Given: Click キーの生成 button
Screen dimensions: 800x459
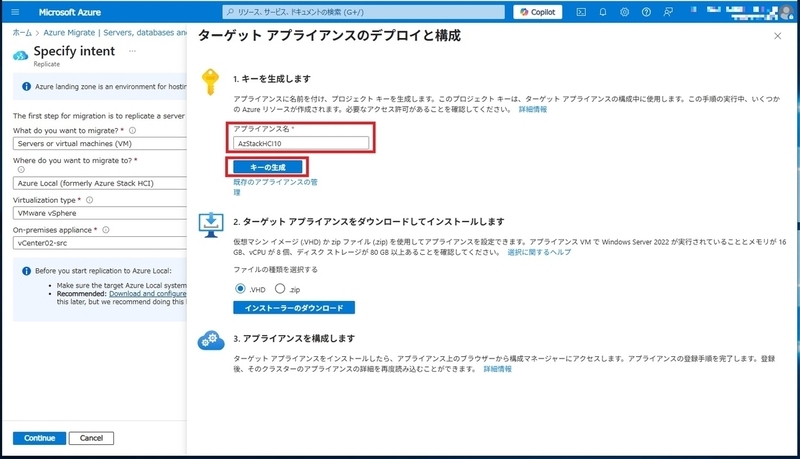Looking at the screenshot, I should [x=268, y=167].
